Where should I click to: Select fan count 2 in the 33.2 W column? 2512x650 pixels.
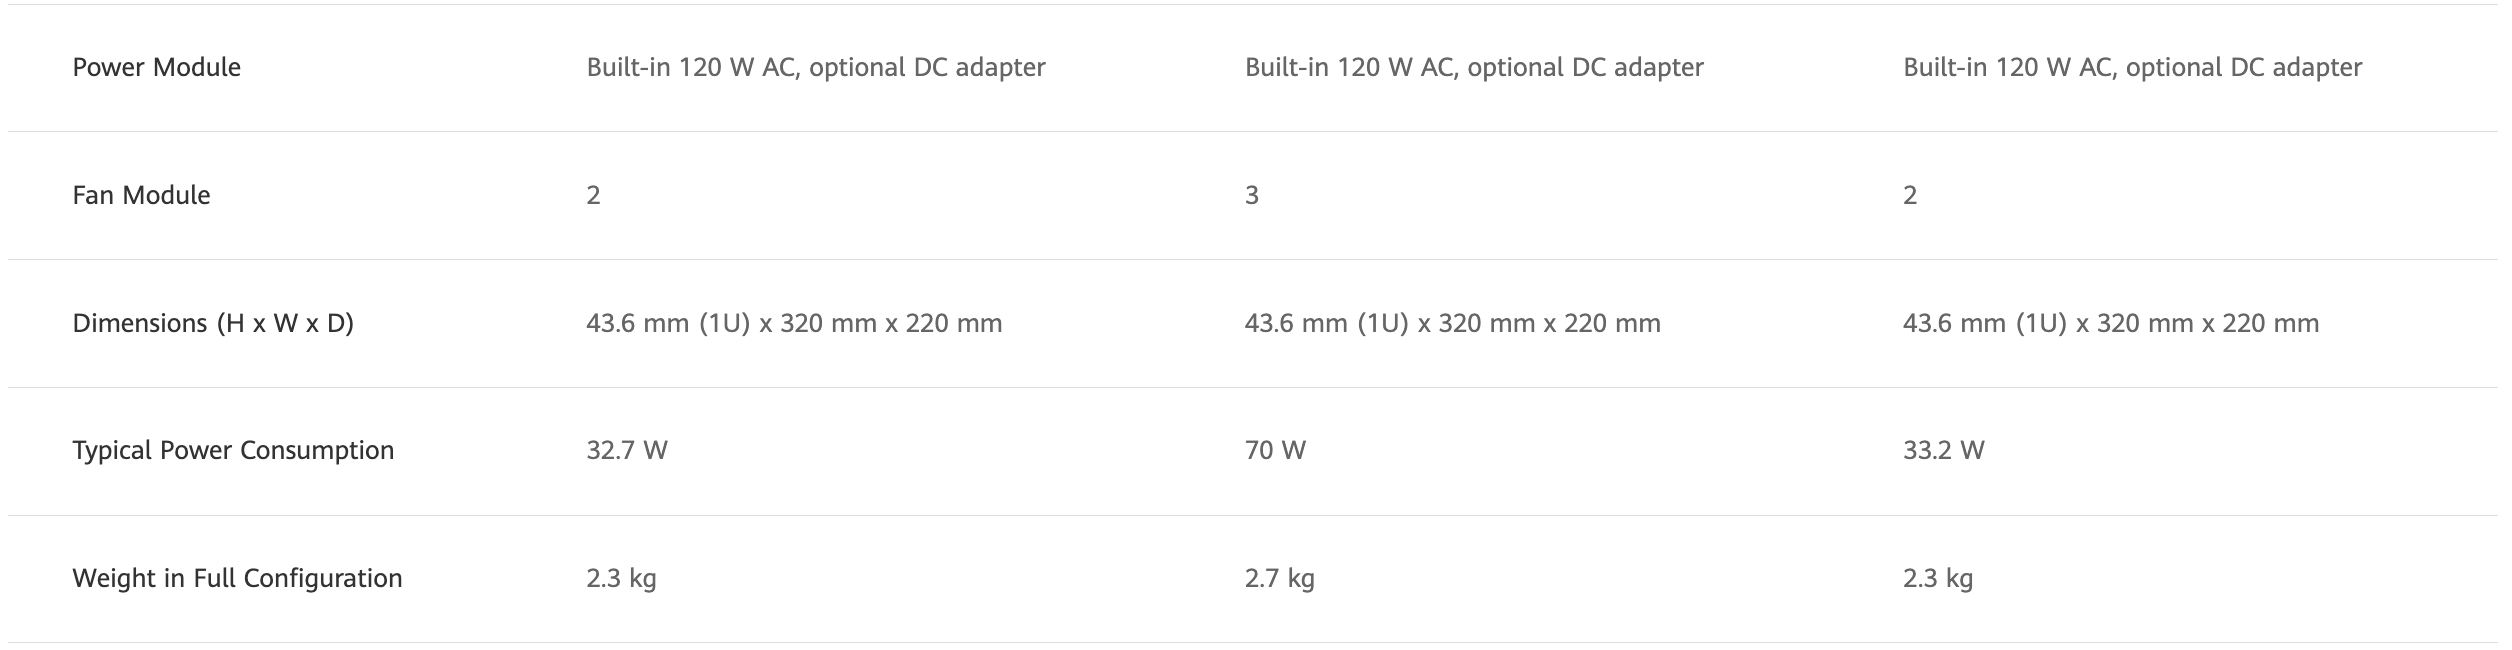click(x=1910, y=195)
